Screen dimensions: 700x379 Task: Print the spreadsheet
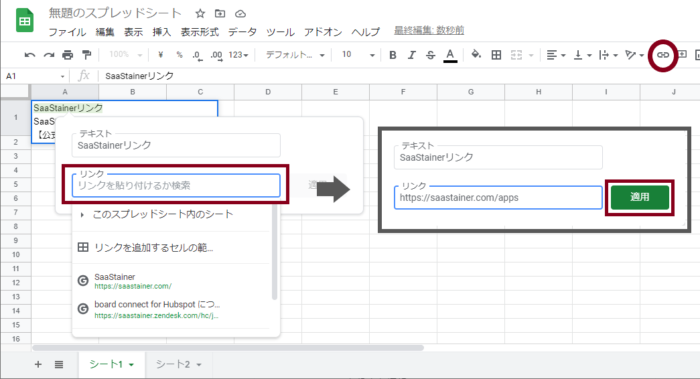coord(67,55)
